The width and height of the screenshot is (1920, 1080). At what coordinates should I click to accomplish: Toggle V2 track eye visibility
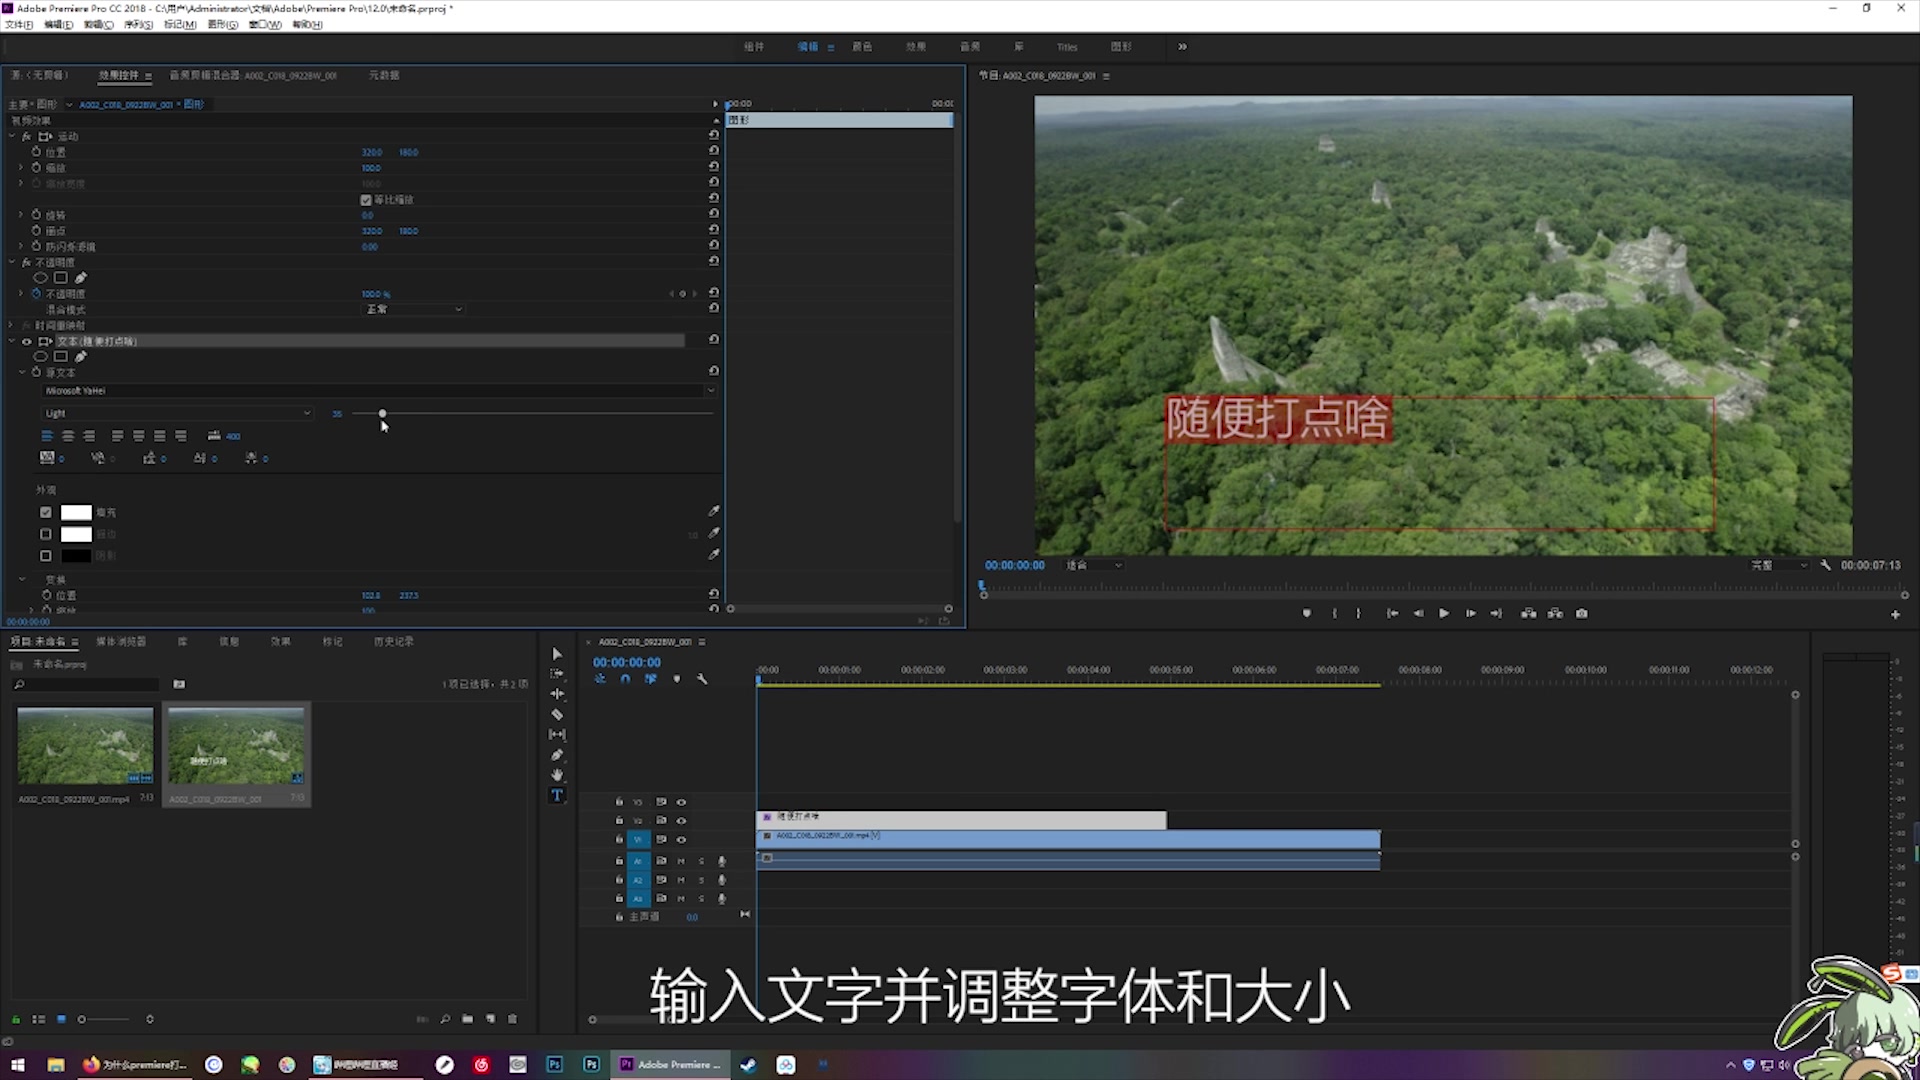(x=681, y=820)
